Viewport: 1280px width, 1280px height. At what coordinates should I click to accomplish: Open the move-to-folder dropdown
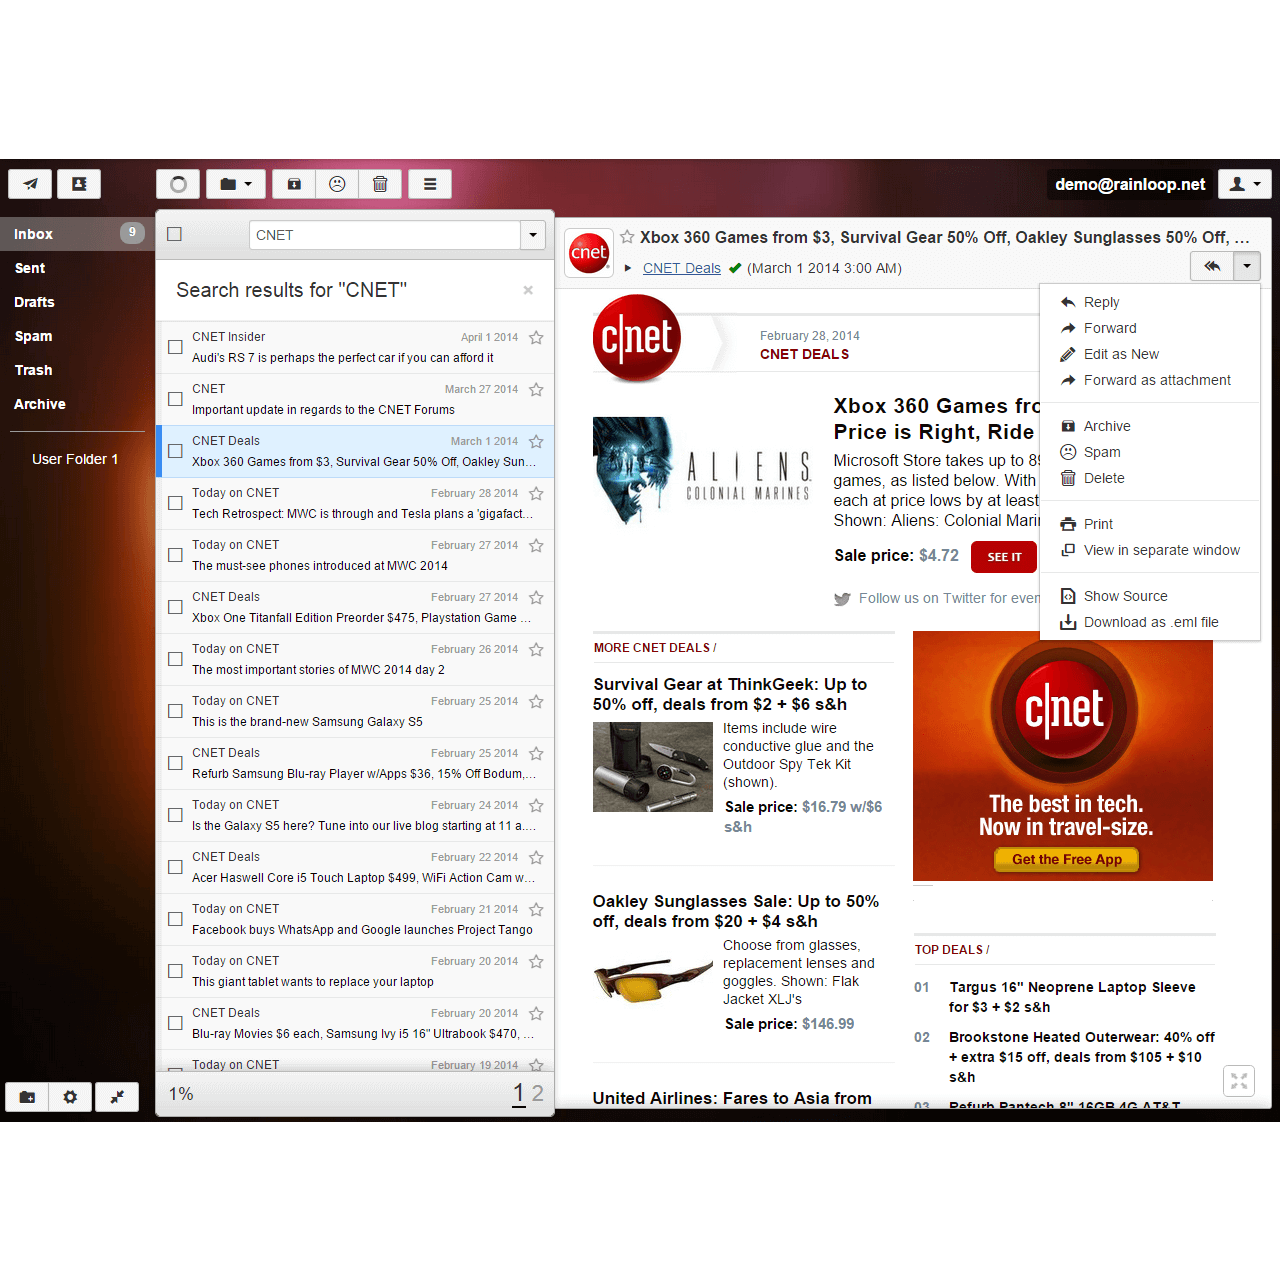click(x=236, y=184)
